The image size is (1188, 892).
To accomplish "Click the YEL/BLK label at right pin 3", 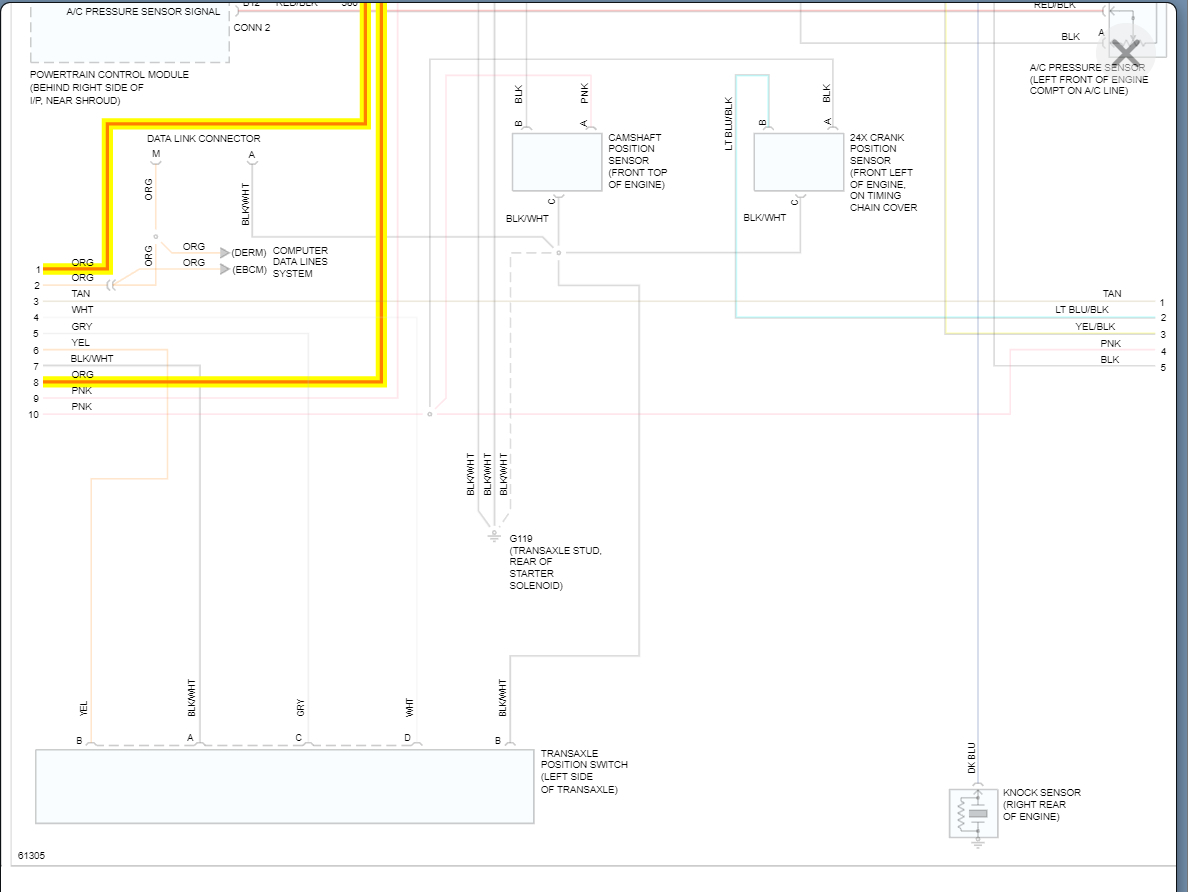I will (x=1096, y=327).
